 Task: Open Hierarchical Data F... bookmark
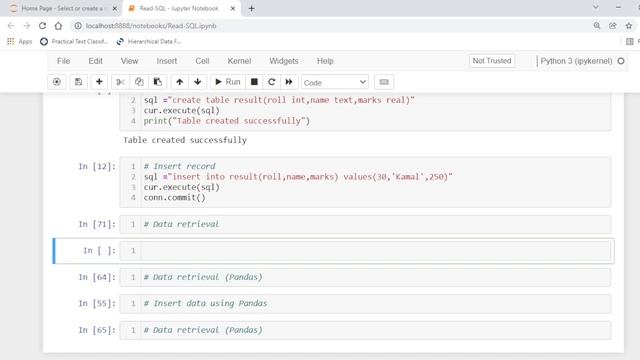point(149,41)
